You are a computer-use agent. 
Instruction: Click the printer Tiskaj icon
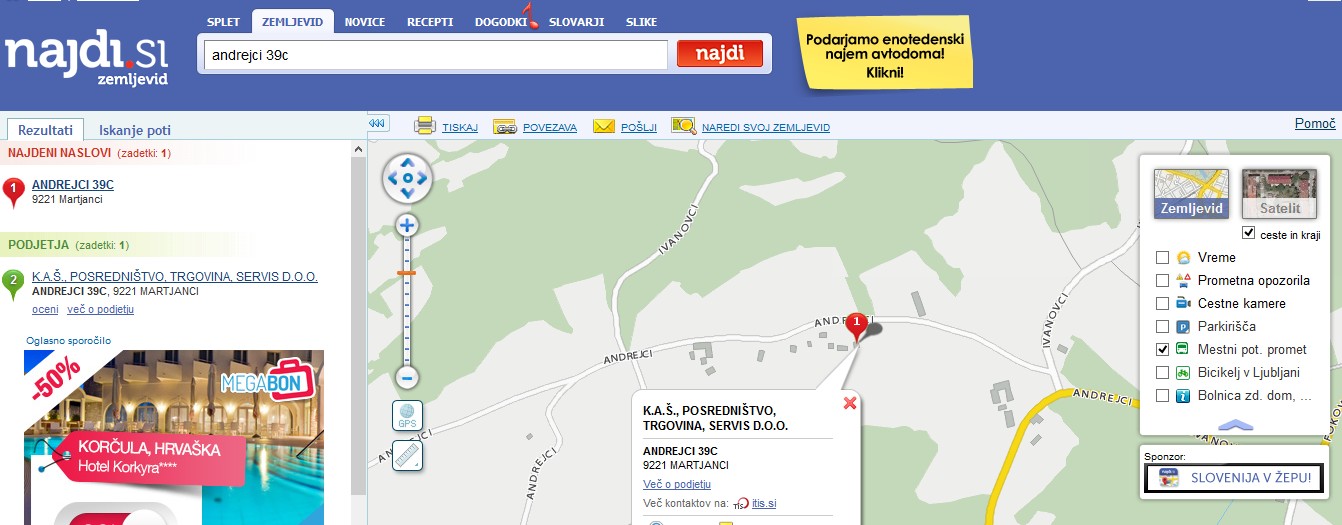[x=425, y=126]
